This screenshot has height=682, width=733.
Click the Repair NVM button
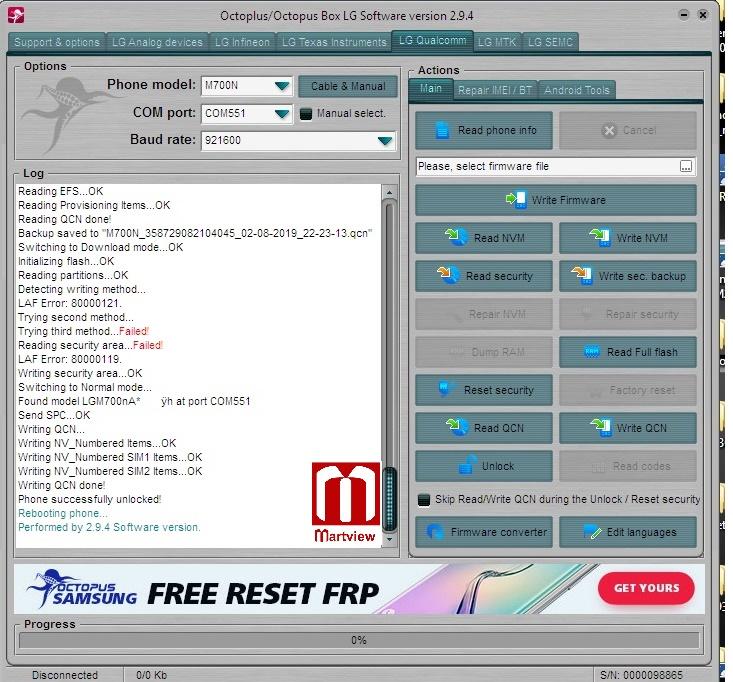pos(484,314)
